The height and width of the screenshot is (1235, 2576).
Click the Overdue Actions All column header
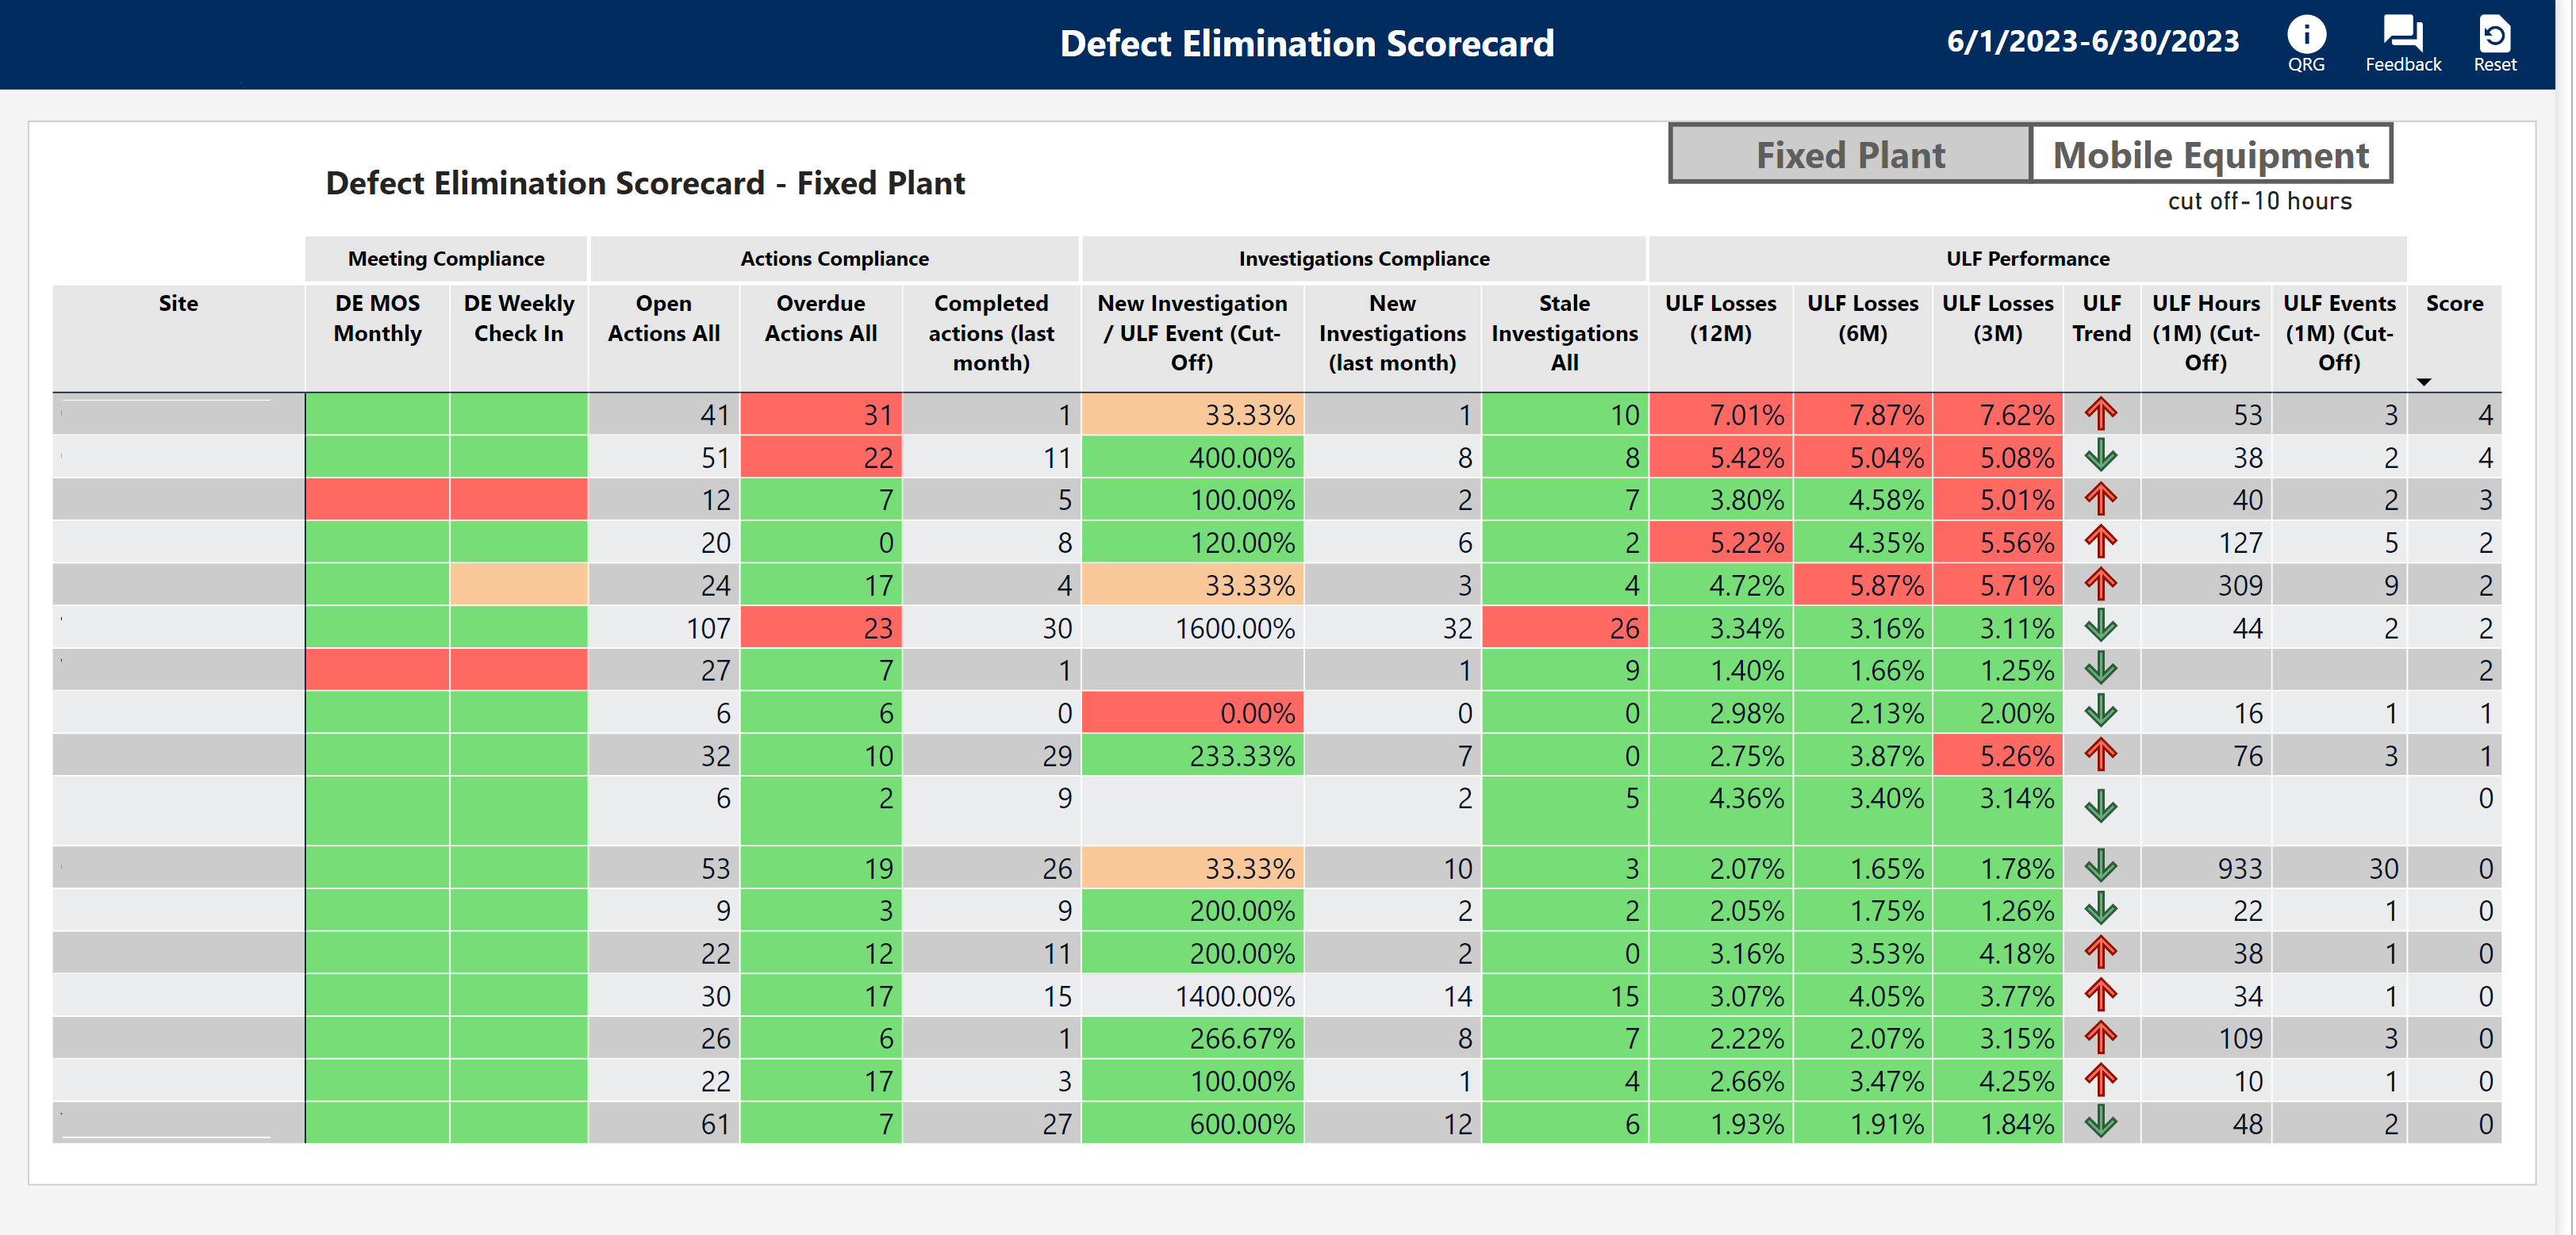click(x=820, y=318)
